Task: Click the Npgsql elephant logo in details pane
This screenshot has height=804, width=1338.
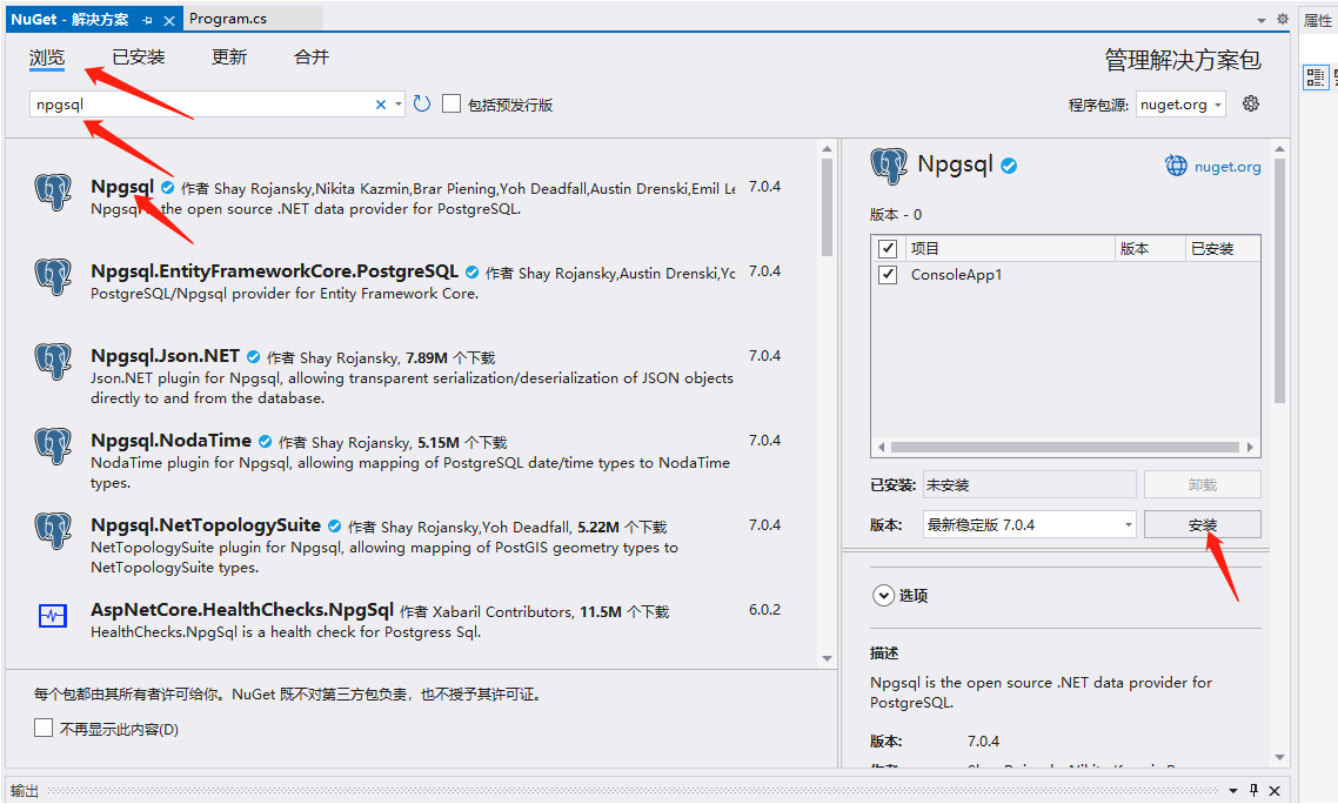Action: coord(889,166)
